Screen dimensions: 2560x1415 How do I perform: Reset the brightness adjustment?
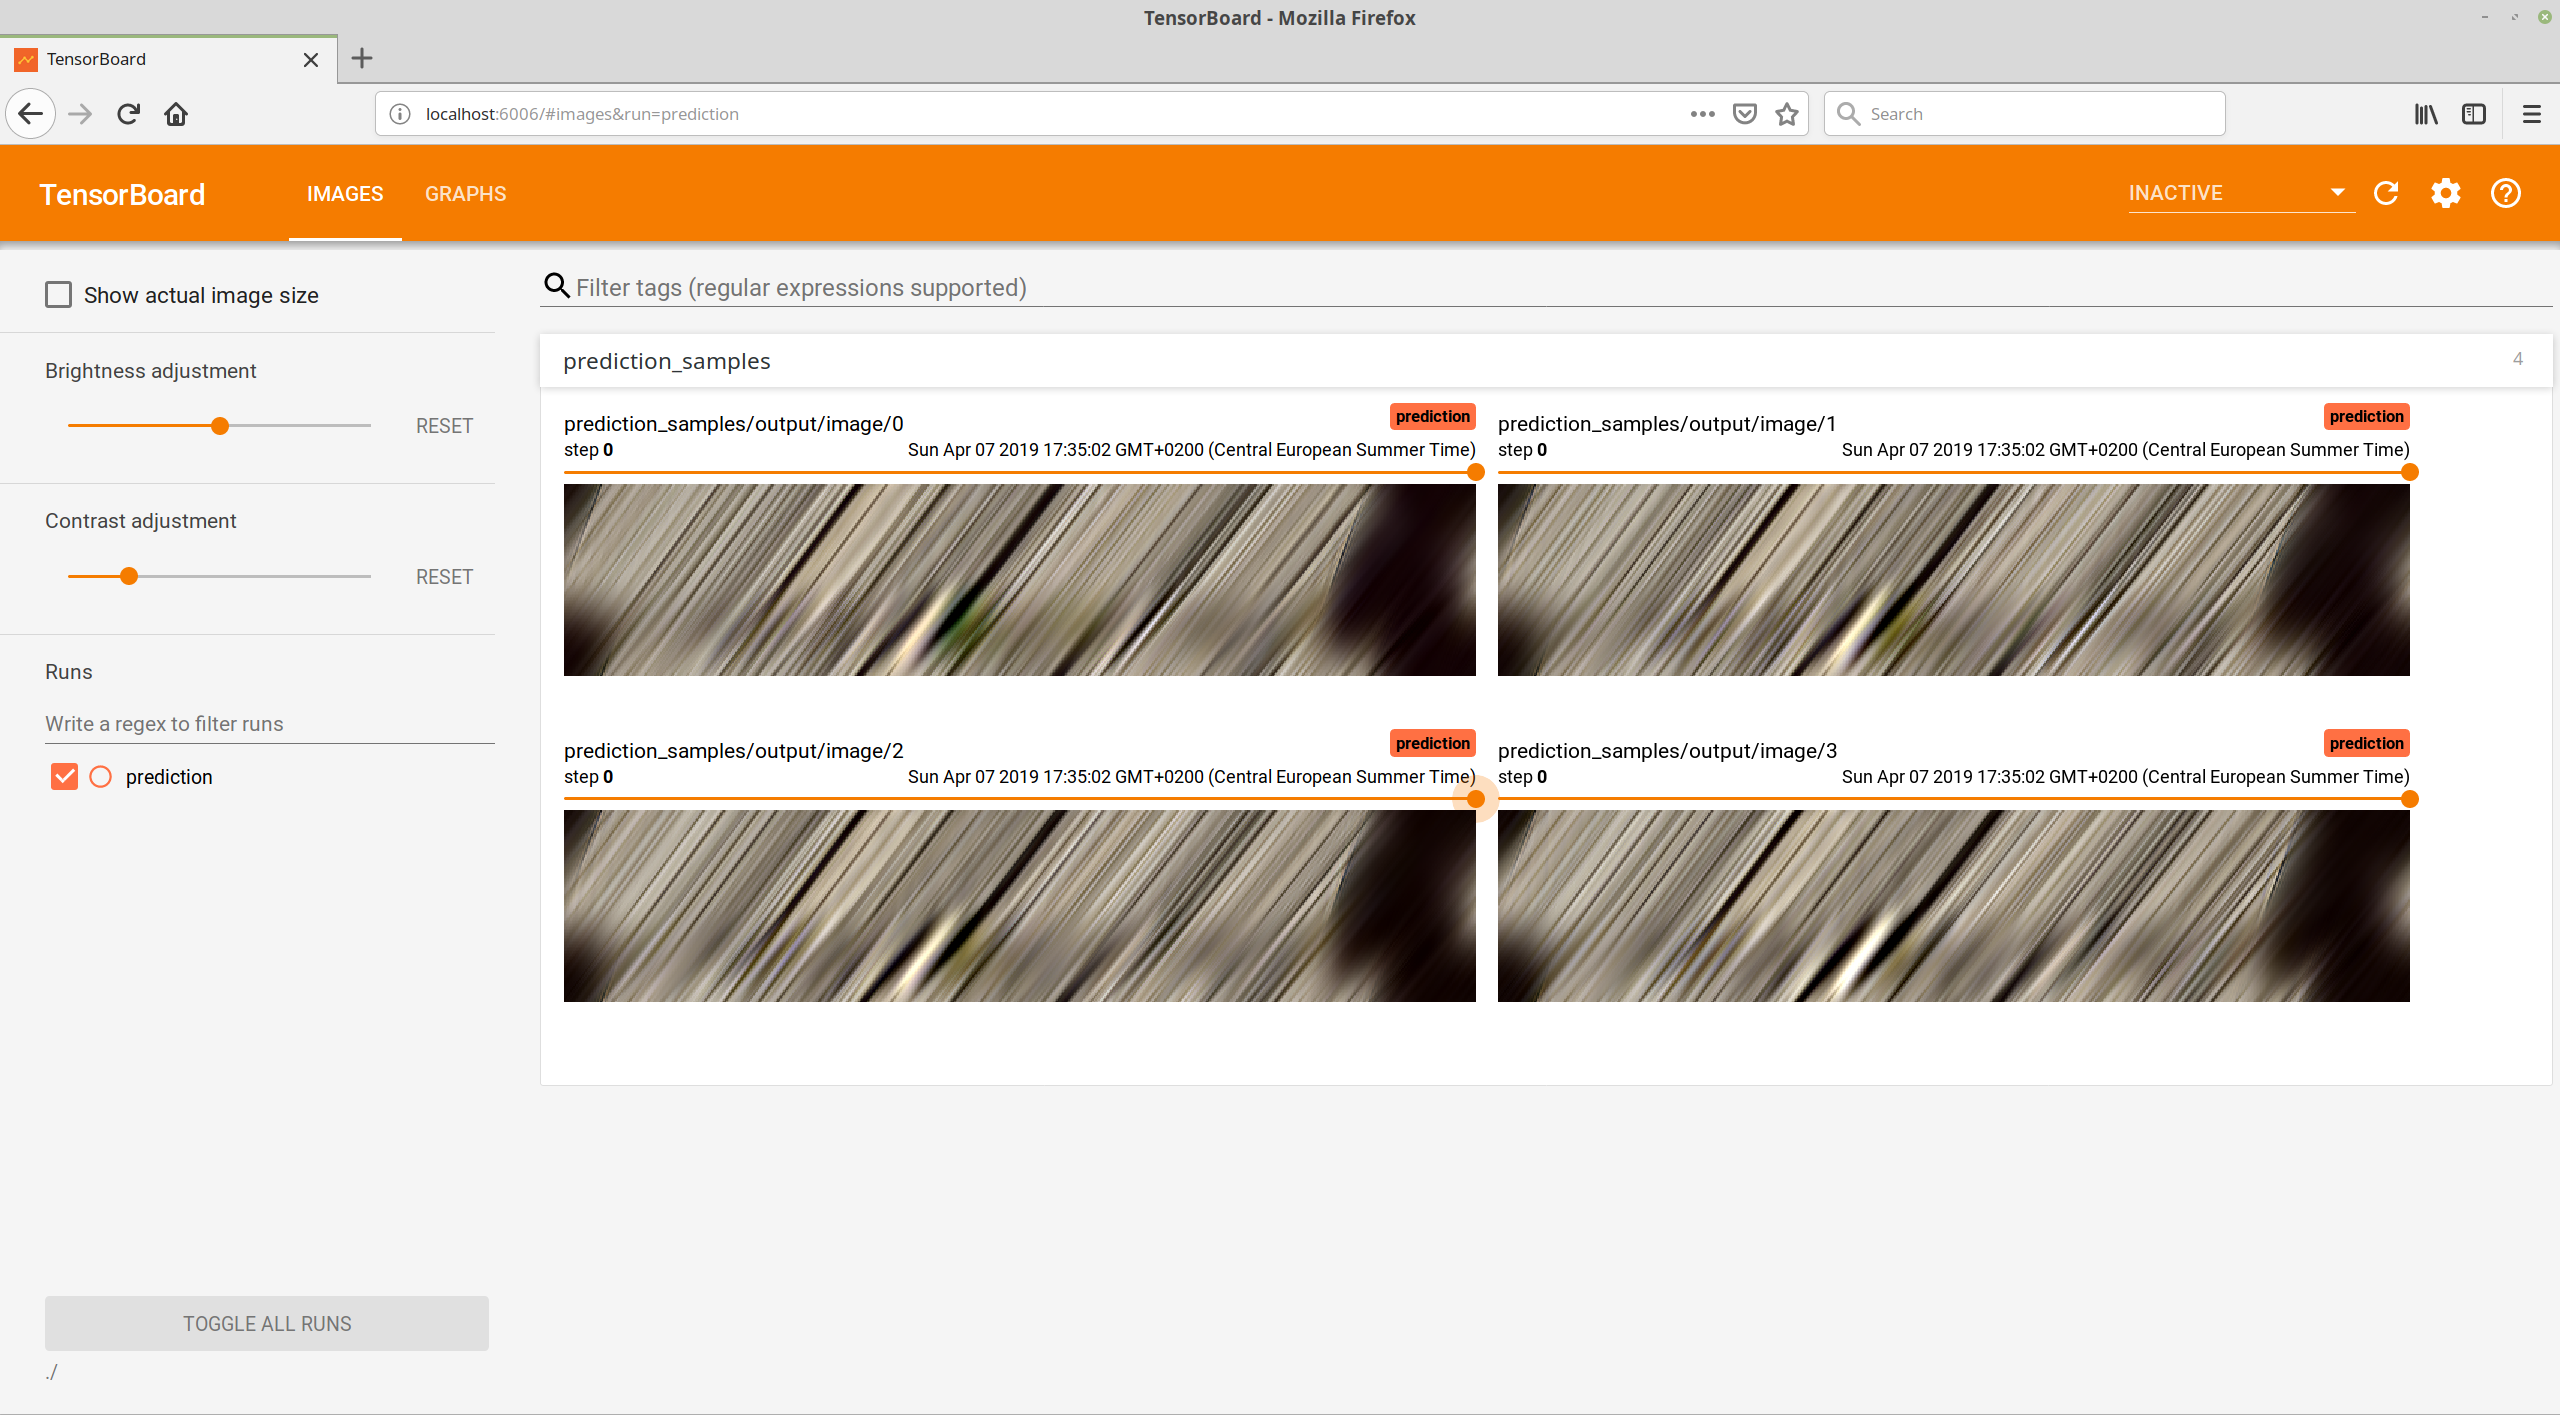[444, 426]
